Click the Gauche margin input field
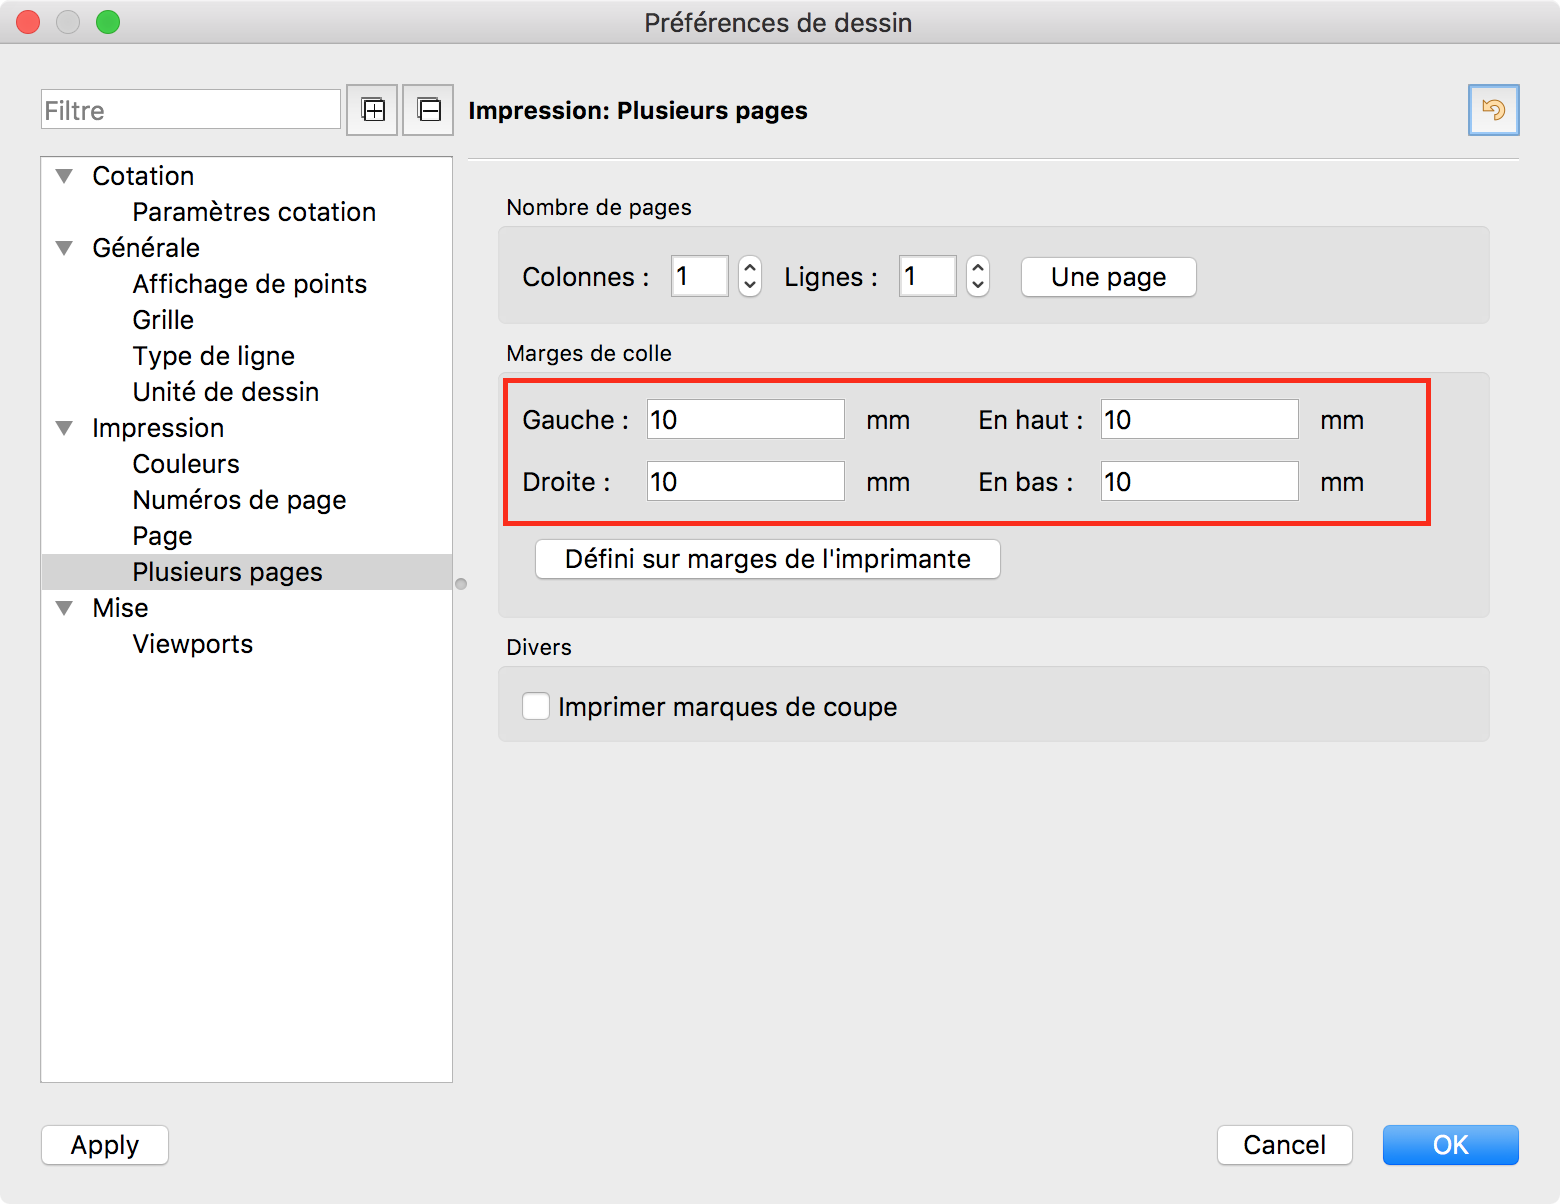The width and height of the screenshot is (1560, 1204). pos(745,420)
